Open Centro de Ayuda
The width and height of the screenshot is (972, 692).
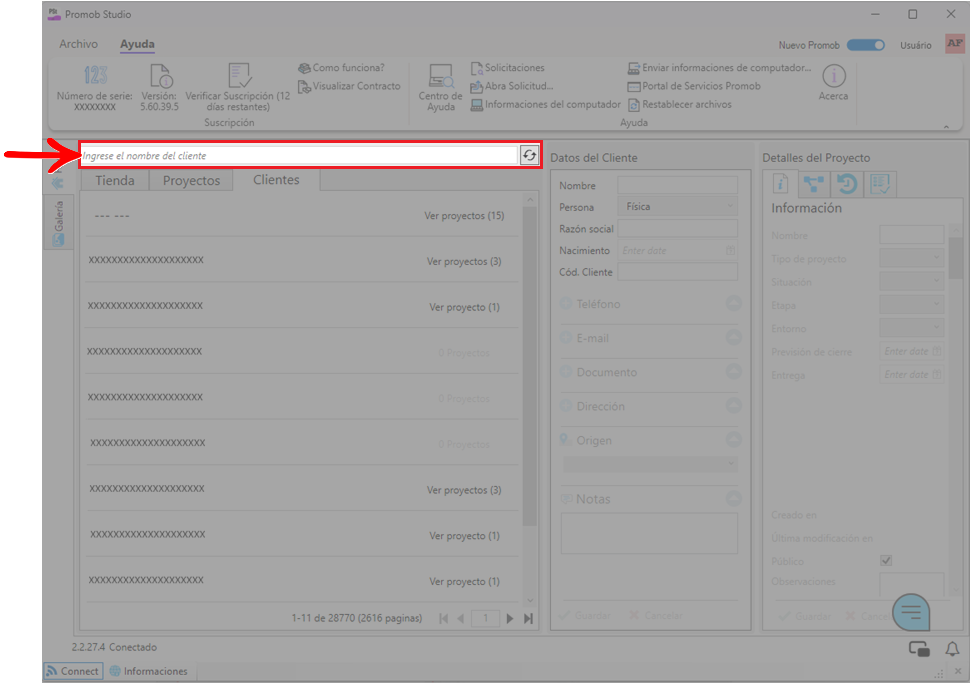point(440,88)
